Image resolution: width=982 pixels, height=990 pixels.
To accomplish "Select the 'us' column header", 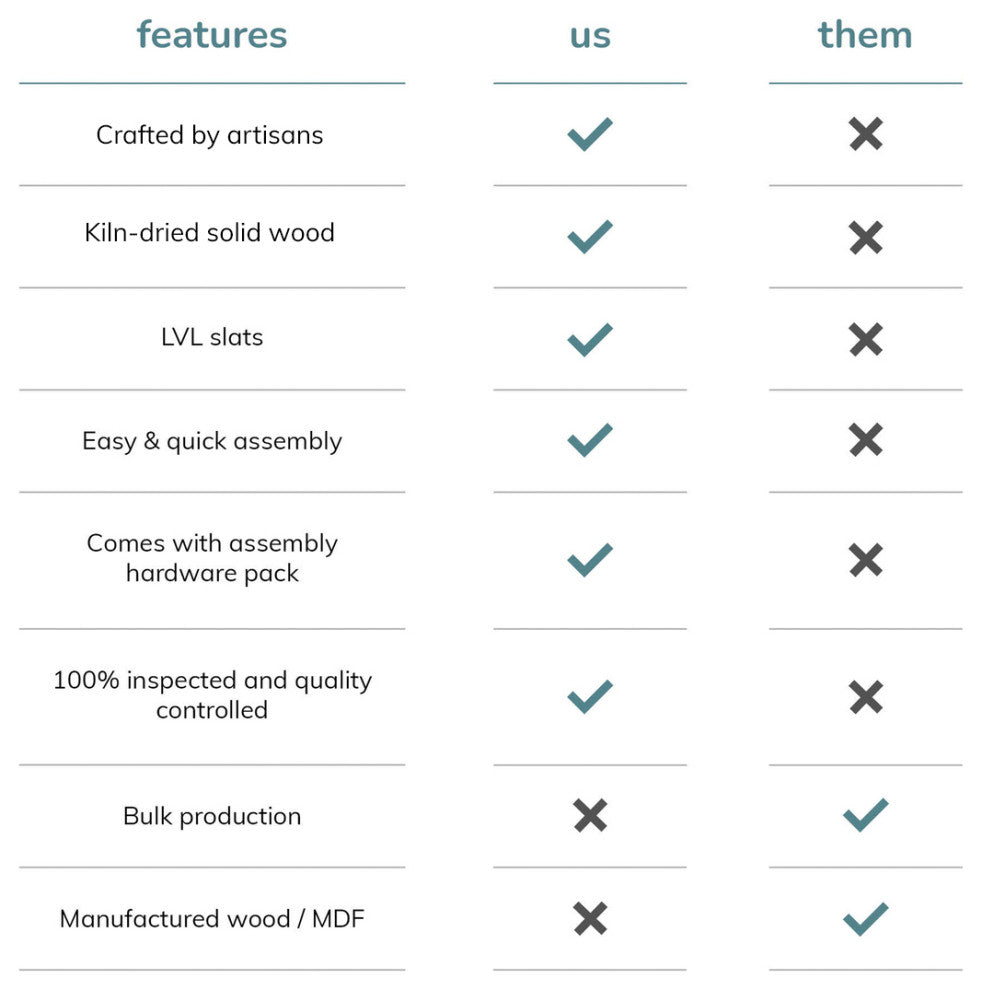I will (590, 35).
